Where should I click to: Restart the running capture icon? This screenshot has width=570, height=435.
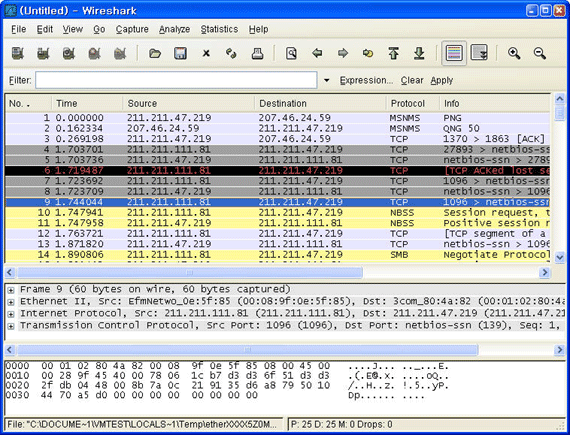point(120,53)
